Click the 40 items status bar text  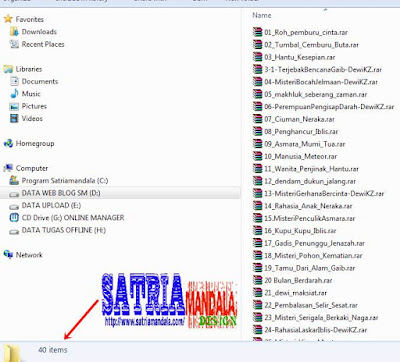pyautogui.click(x=53, y=350)
